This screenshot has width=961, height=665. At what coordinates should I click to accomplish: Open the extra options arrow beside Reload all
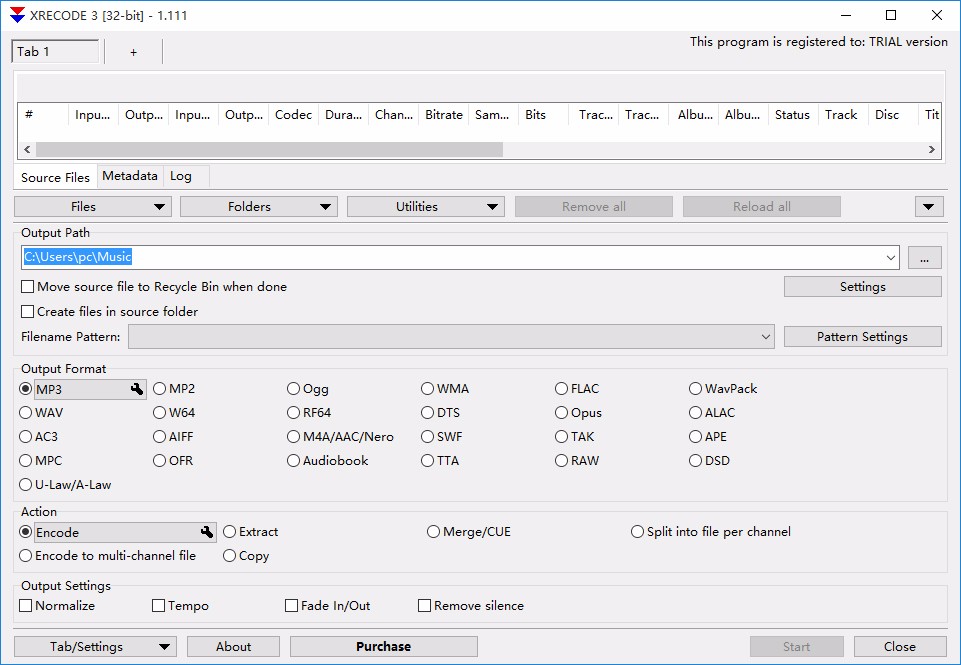930,207
